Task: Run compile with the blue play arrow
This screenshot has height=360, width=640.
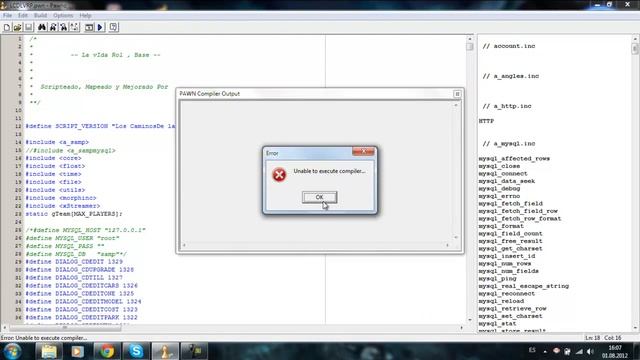Action: point(100,27)
